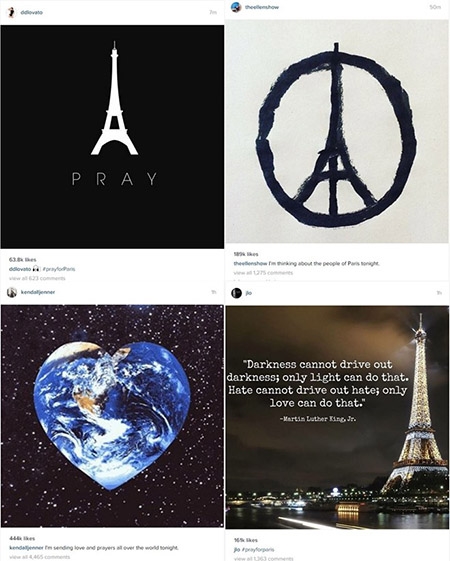Screen dimensions: 450x561
Task: Follow #prayforParis hashtag in ddlovato caption
Action: point(59,269)
